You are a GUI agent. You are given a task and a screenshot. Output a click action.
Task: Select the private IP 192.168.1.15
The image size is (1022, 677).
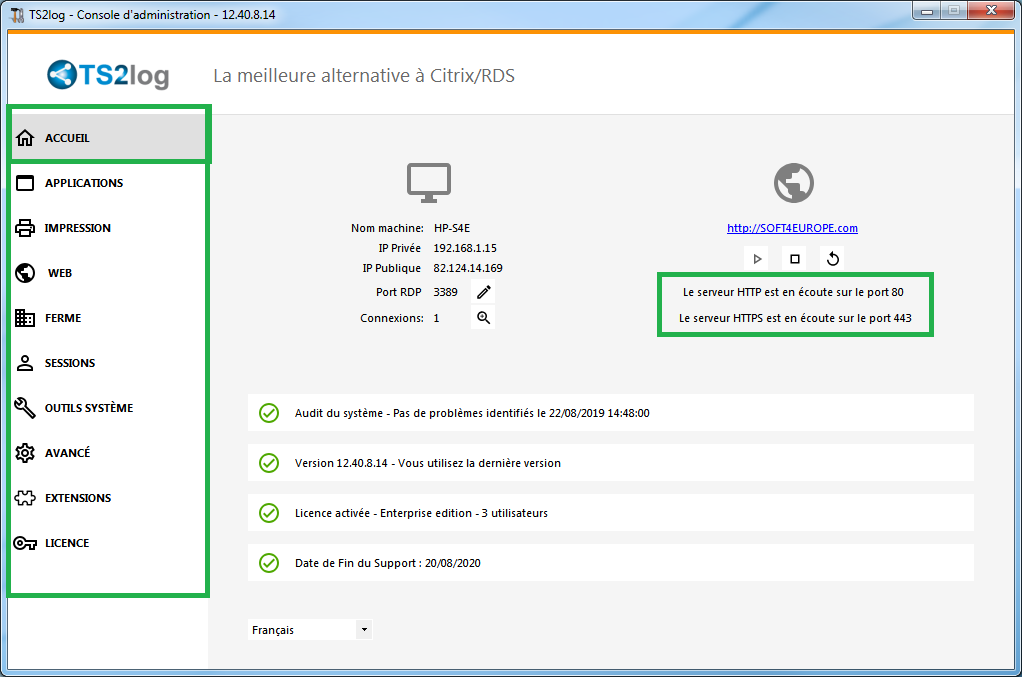tap(465, 248)
